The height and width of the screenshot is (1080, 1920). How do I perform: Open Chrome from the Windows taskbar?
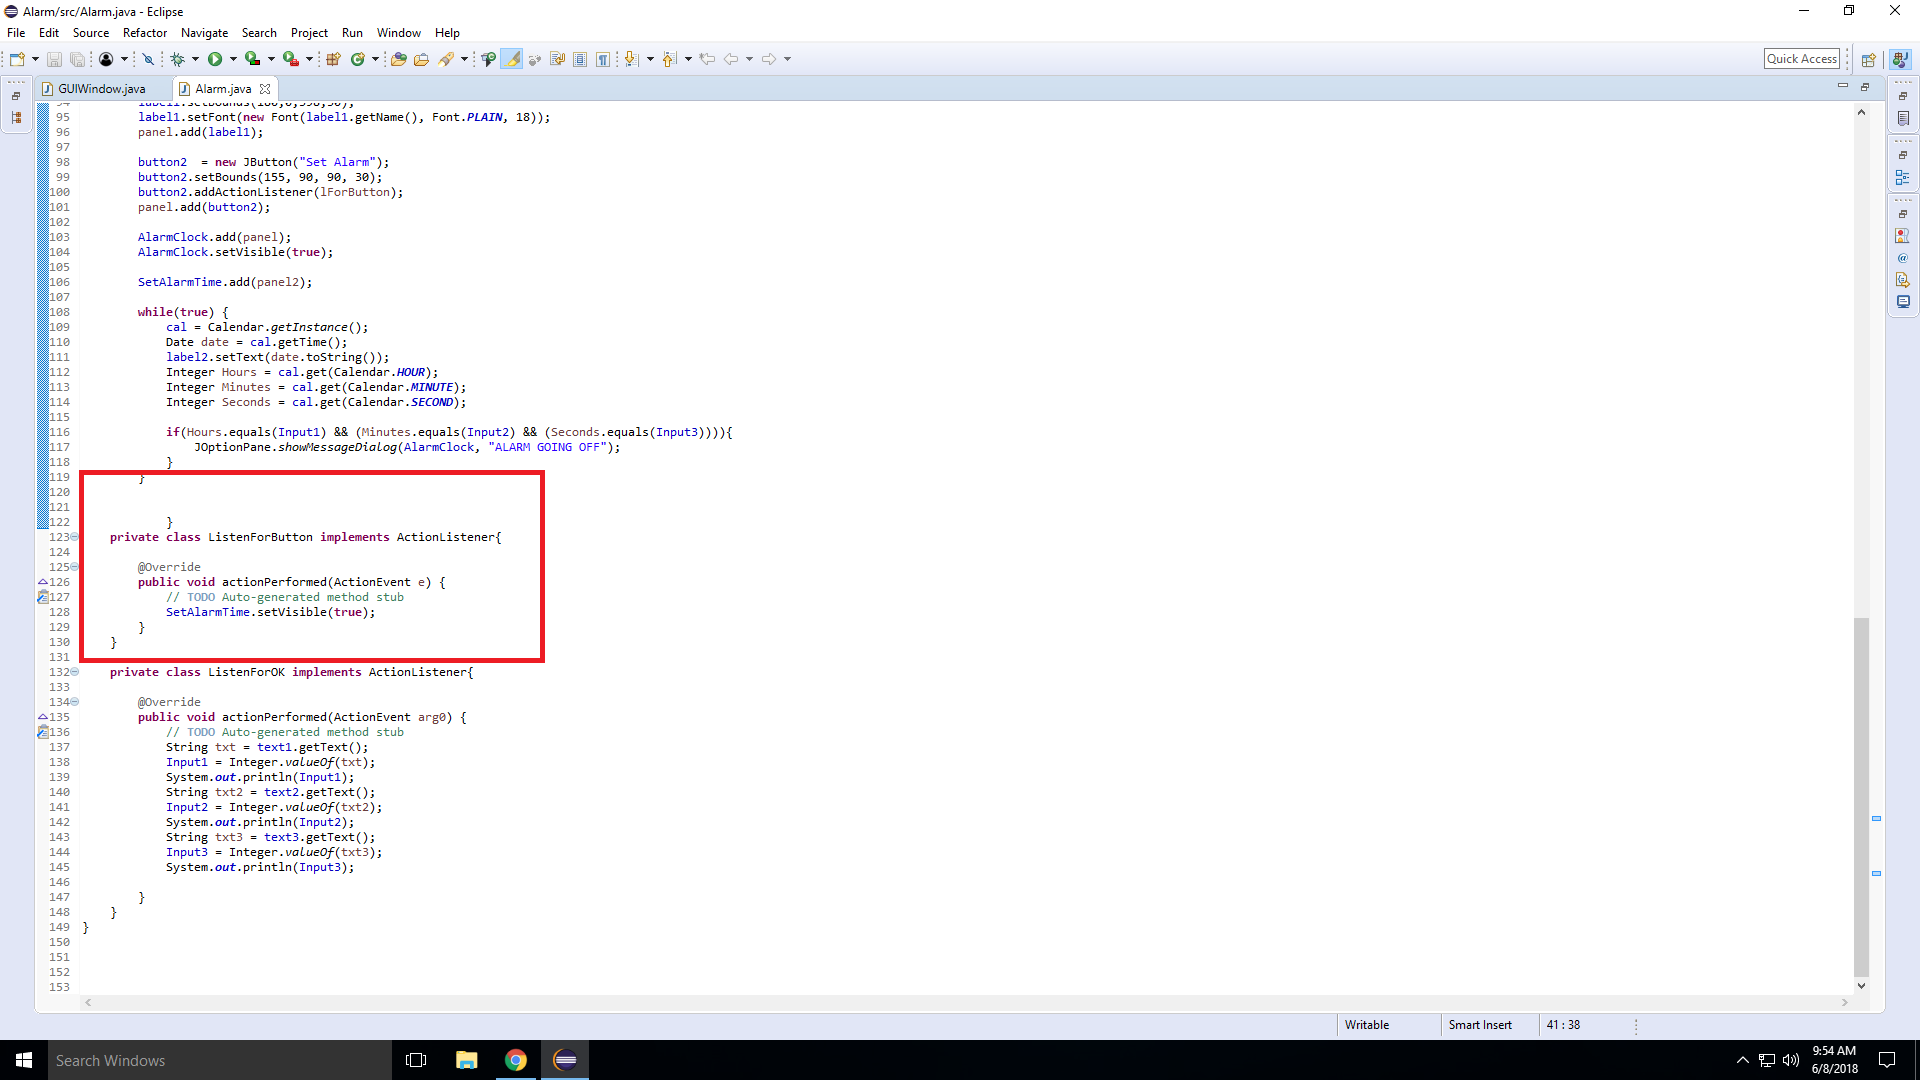(x=516, y=1060)
